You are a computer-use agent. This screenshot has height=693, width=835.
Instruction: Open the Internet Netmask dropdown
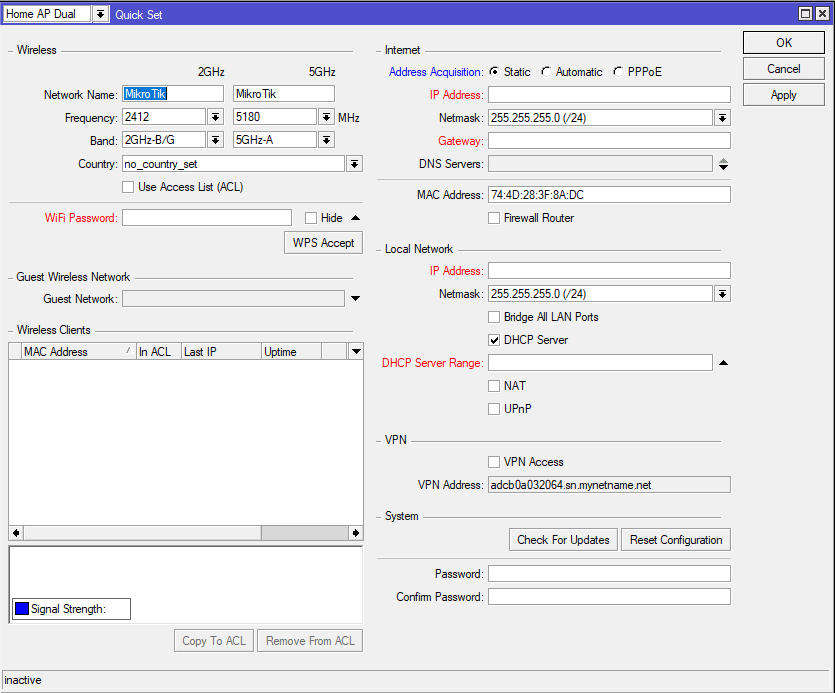tap(723, 118)
